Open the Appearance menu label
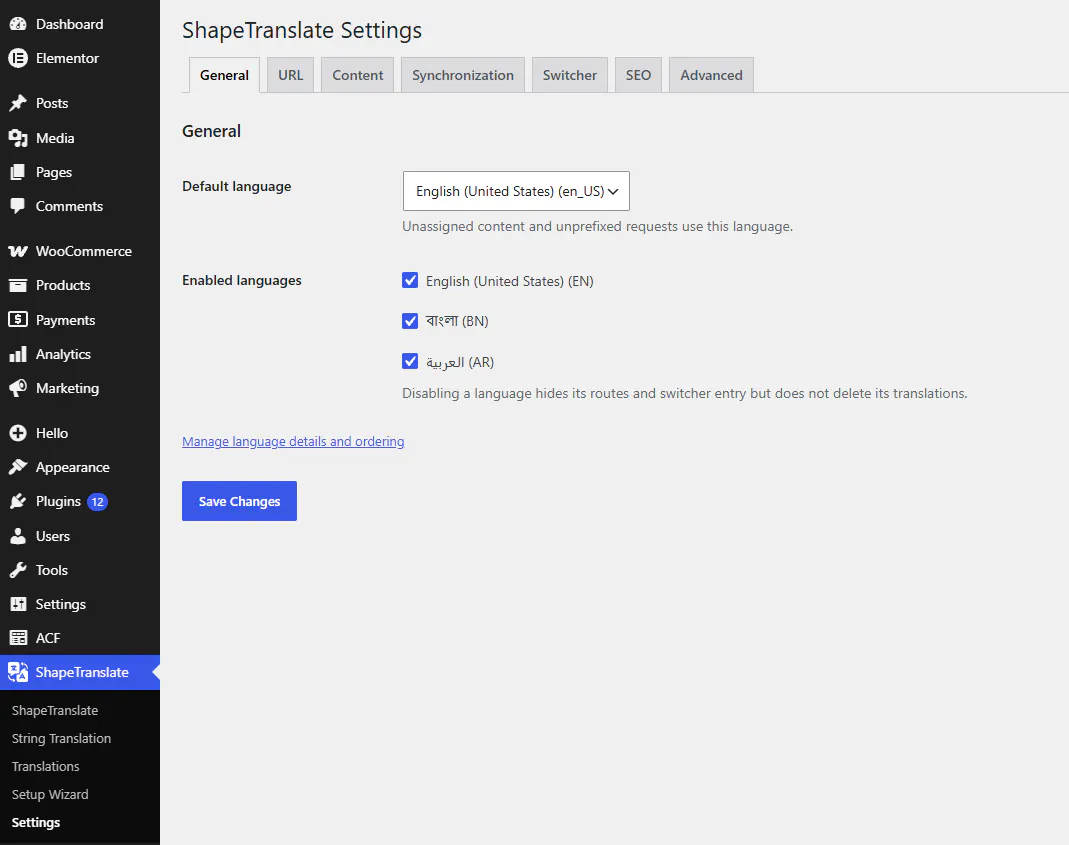The image size is (1069, 845). coord(72,467)
